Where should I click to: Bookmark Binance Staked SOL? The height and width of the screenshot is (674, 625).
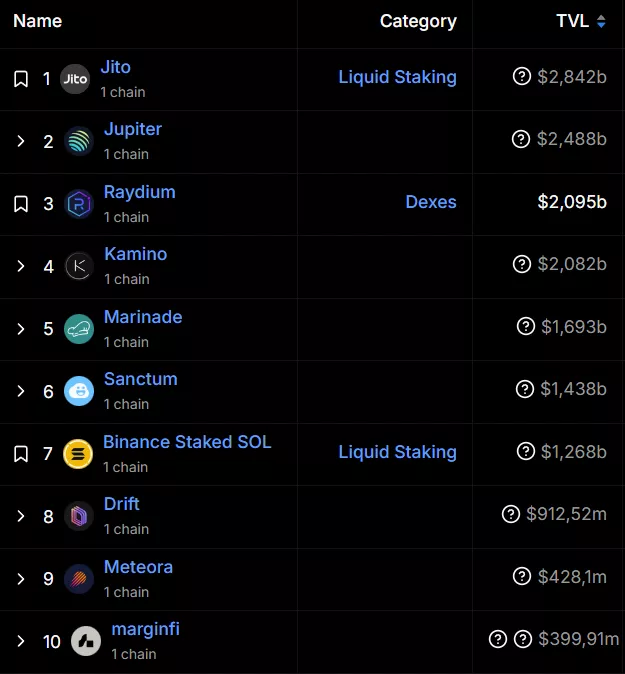21,454
